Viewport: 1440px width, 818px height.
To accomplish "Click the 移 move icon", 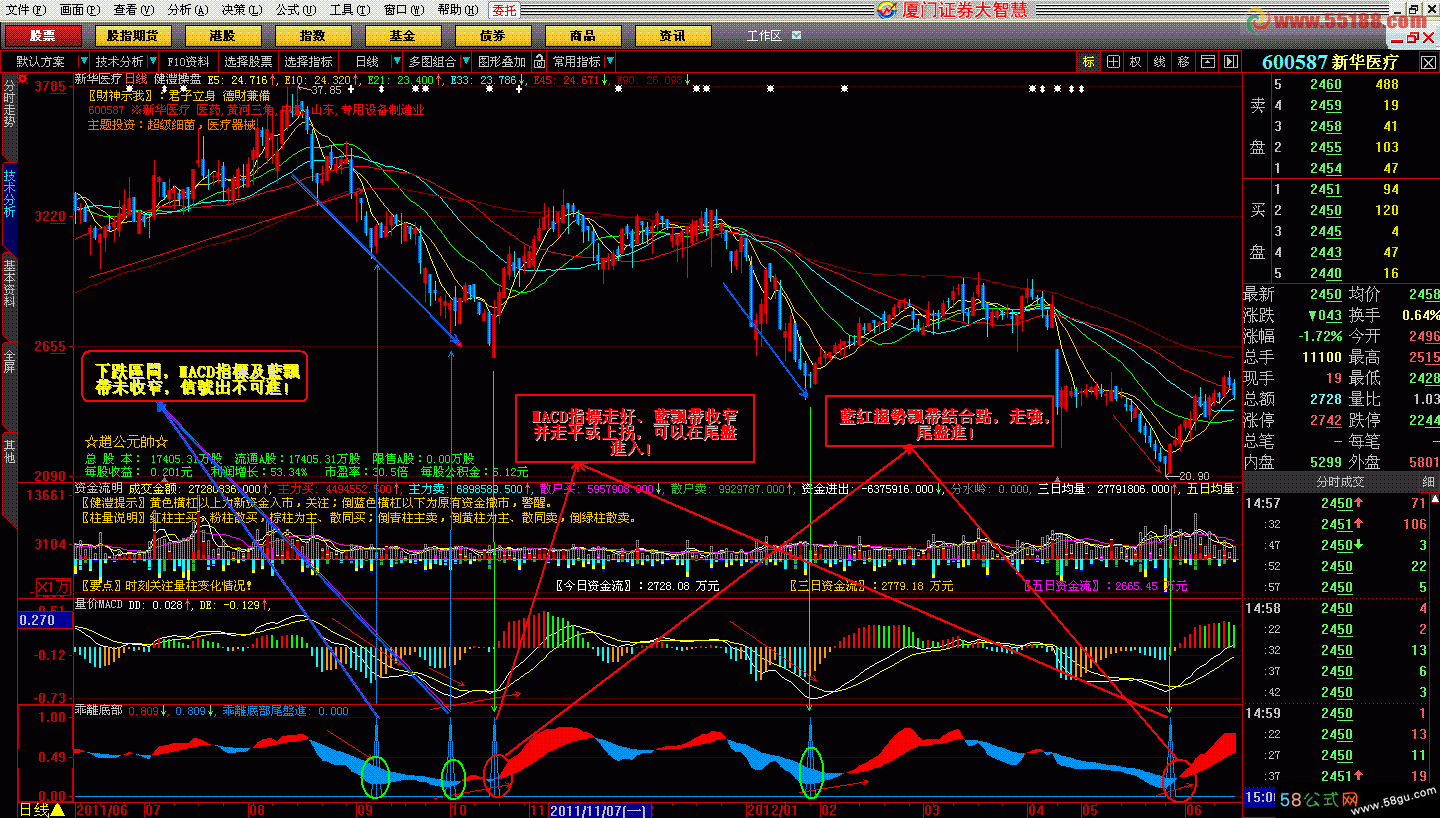I will pos(1184,62).
